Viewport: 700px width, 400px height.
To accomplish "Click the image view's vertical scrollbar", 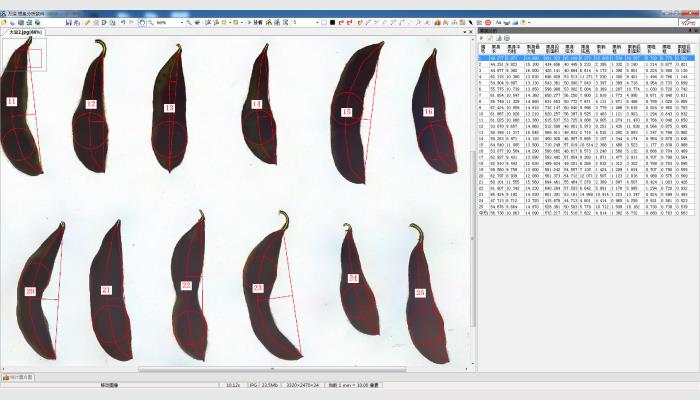I will (x=473, y=200).
